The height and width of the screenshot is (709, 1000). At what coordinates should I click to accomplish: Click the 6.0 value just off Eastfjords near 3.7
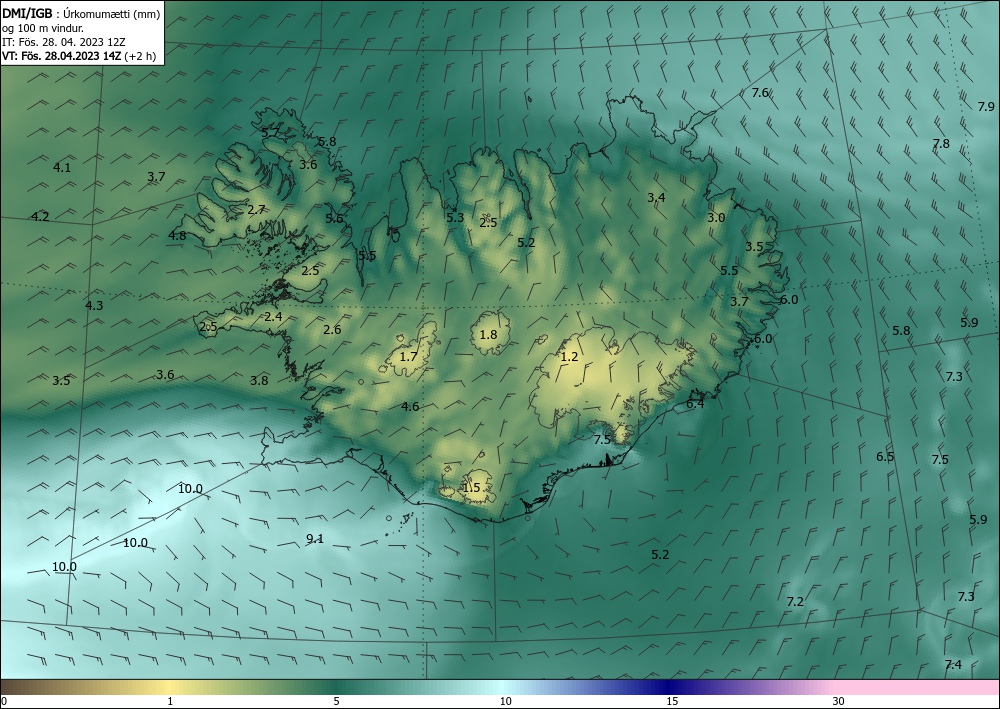pos(789,300)
